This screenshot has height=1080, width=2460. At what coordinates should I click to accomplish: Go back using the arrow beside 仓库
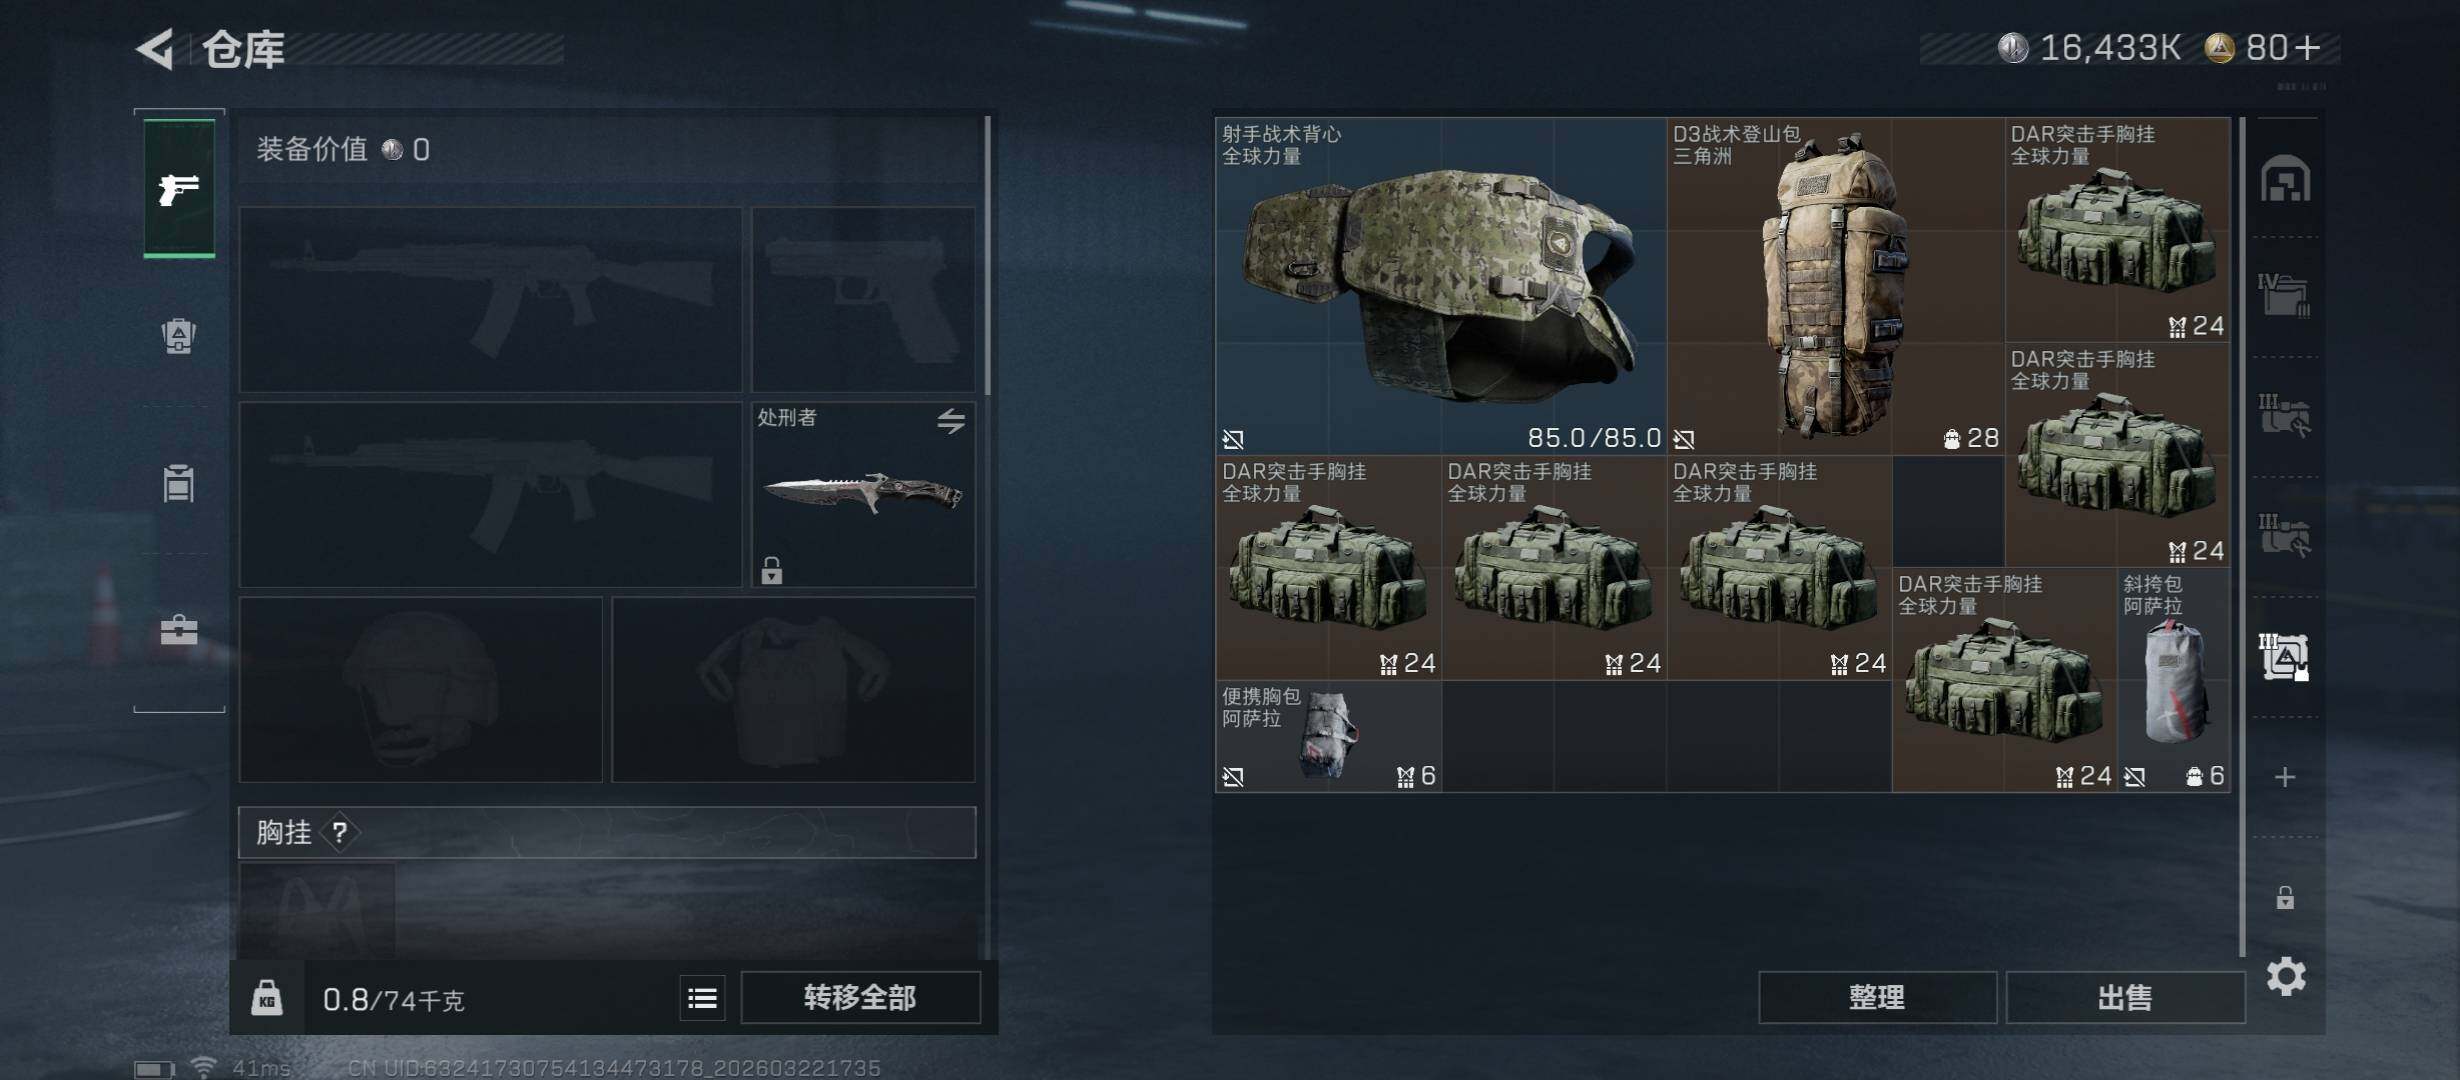click(x=156, y=49)
